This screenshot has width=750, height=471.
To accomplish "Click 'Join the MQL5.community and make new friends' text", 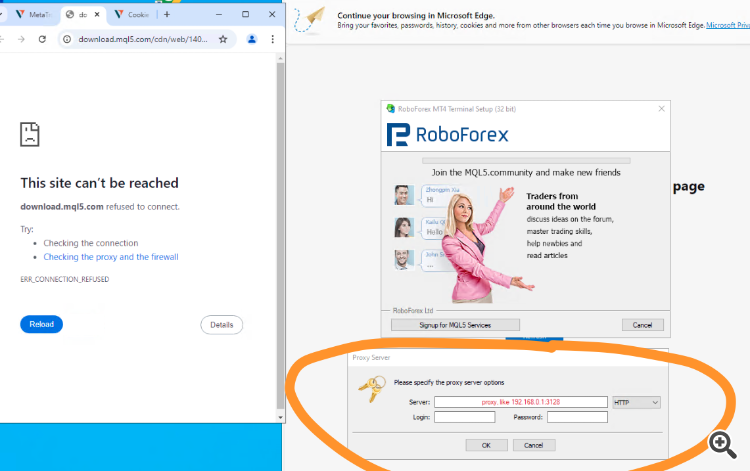I will (526, 173).
